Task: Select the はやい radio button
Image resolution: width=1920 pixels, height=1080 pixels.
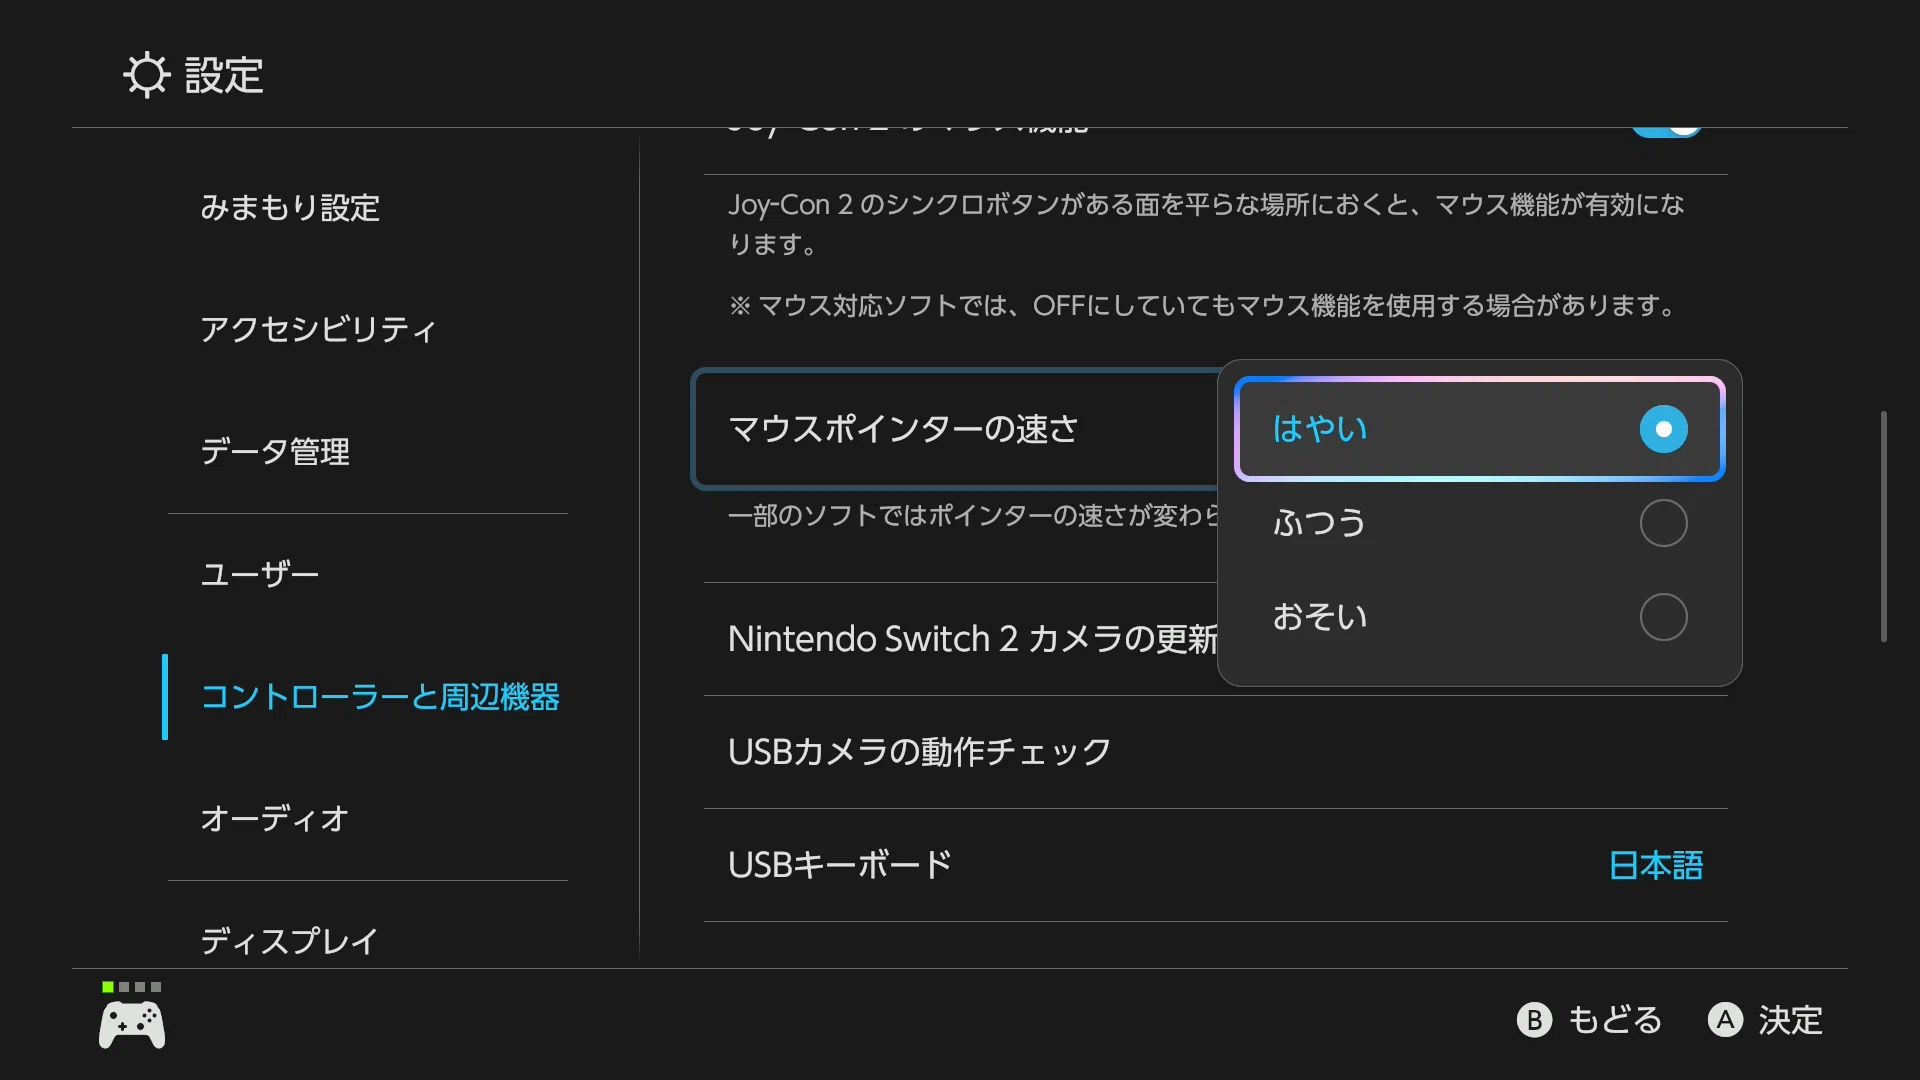Action: pyautogui.click(x=1663, y=429)
